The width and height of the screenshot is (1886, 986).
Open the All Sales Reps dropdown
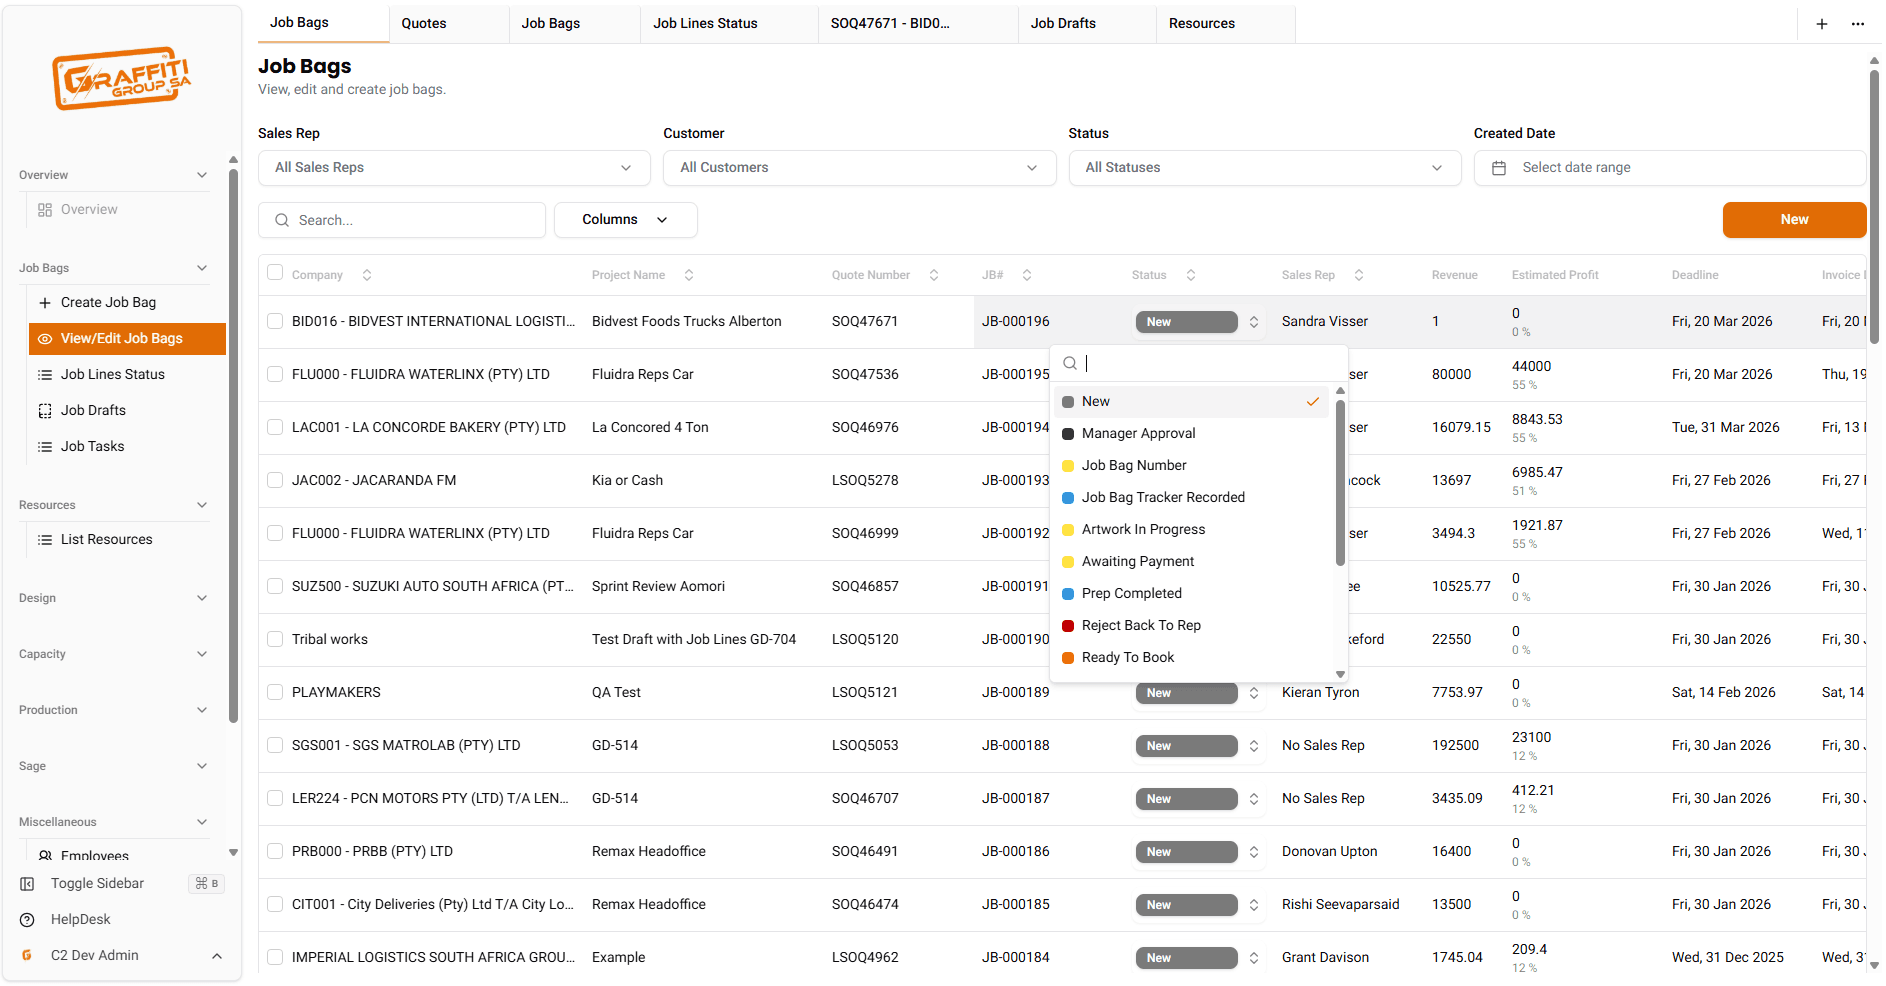453,168
